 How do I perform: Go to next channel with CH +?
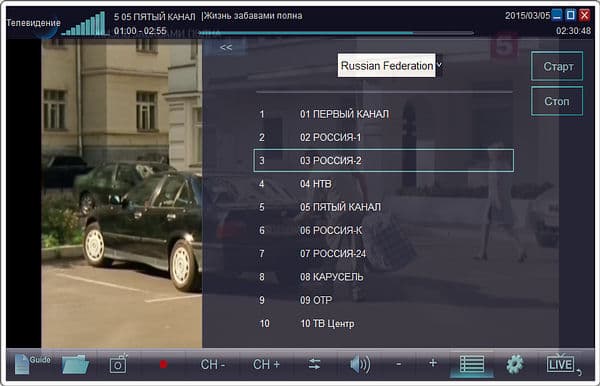[266, 365]
